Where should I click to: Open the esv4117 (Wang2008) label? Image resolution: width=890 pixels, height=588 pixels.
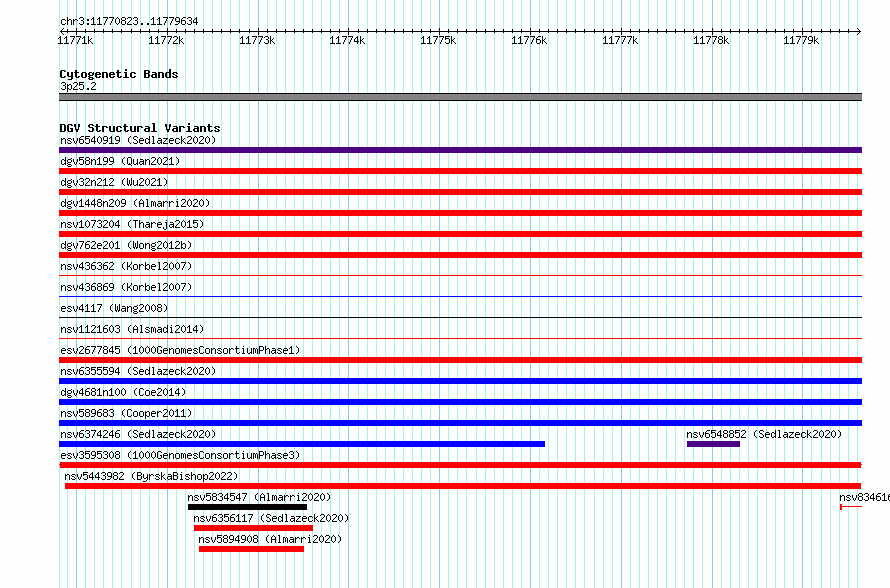(114, 308)
